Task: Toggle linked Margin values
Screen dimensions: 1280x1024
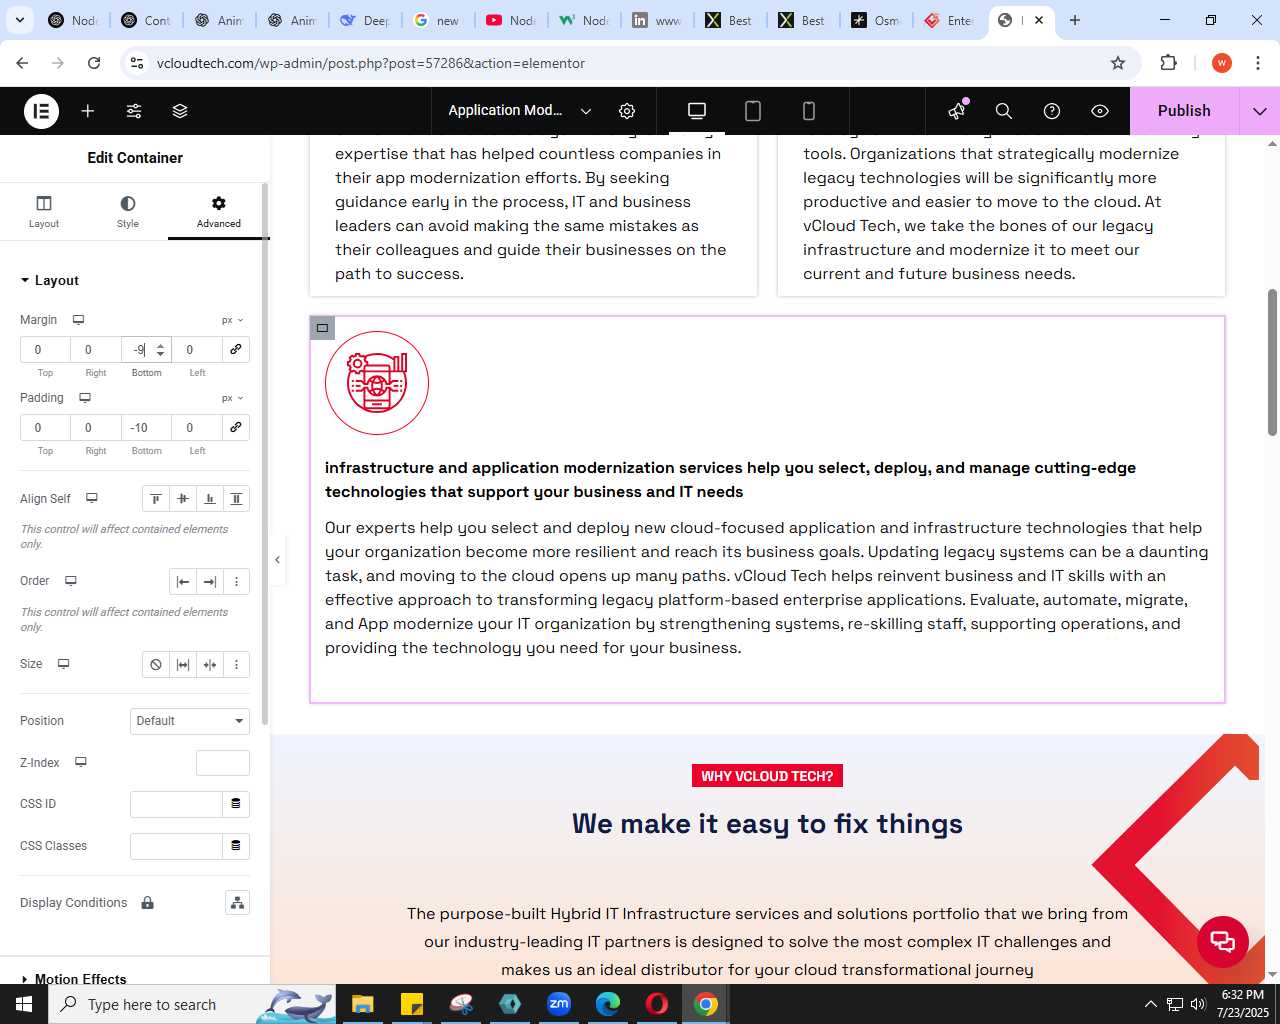Action: [x=236, y=349]
